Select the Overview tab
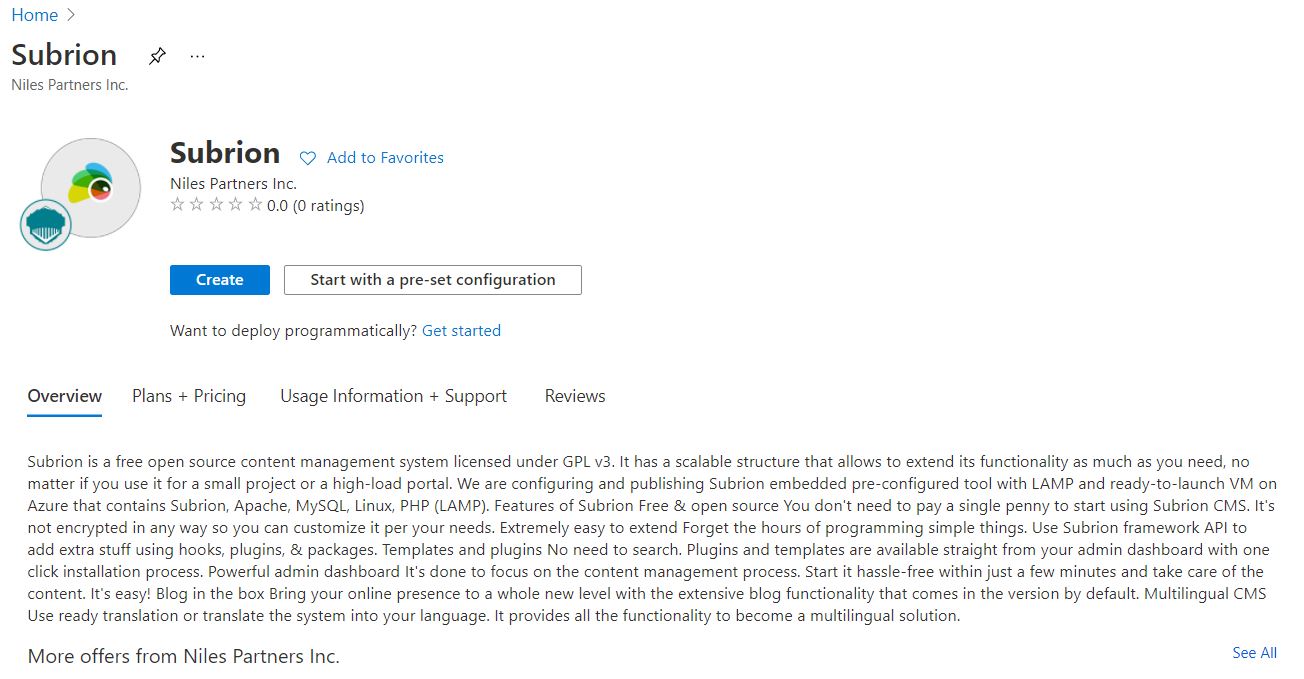The image size is (1304, 679). pos(65,396)
